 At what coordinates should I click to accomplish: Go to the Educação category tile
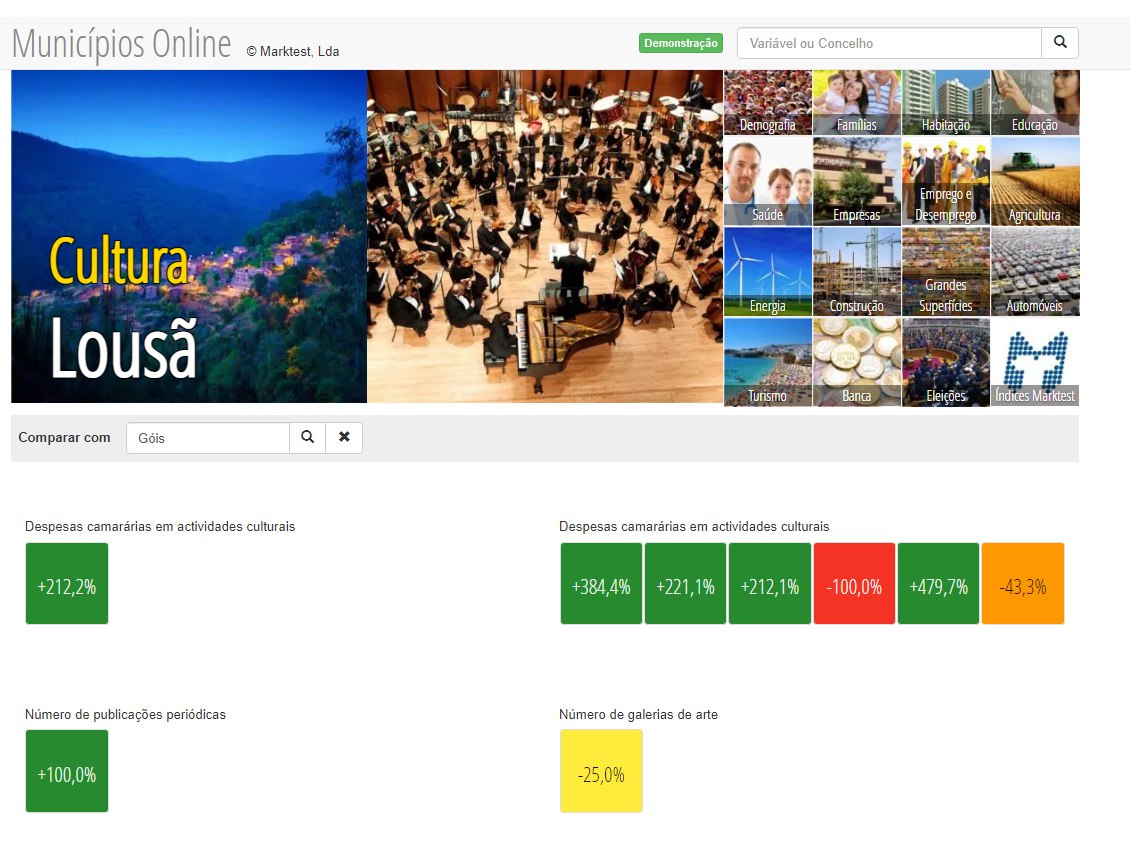tap(1034, 103)
